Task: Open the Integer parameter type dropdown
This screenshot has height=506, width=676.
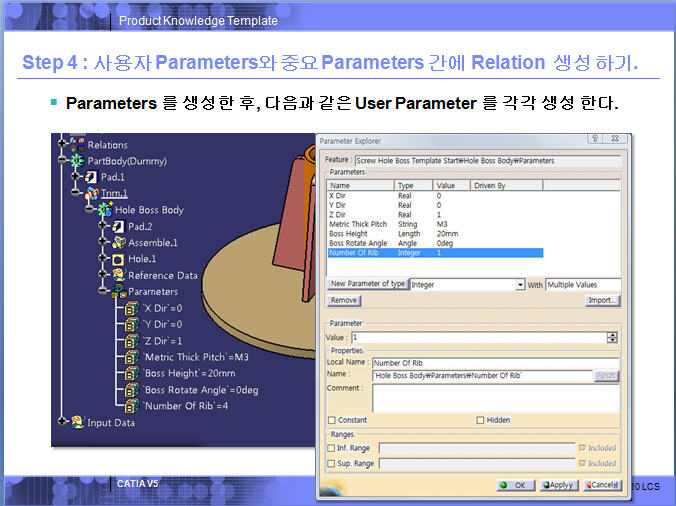Action: pyautogui.click(x=520, y=285)
